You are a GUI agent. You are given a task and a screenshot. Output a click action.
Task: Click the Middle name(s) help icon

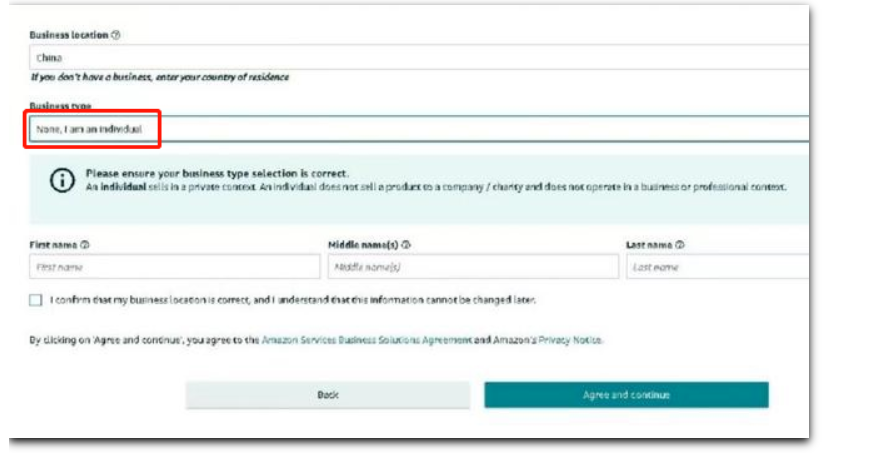tap(406, 245)
